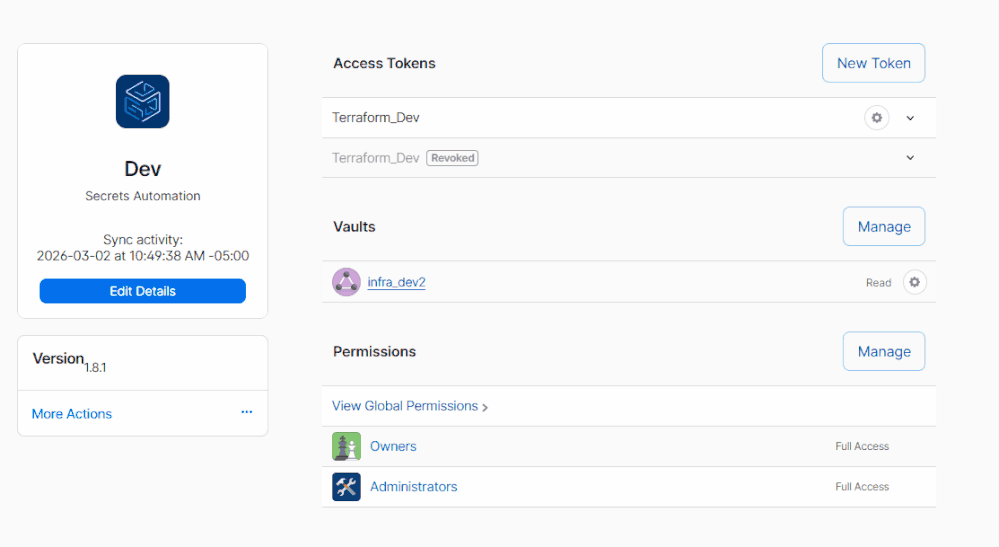
Task: Expand the active Terraform_Dev token chevron
Action: coord(910,118)
